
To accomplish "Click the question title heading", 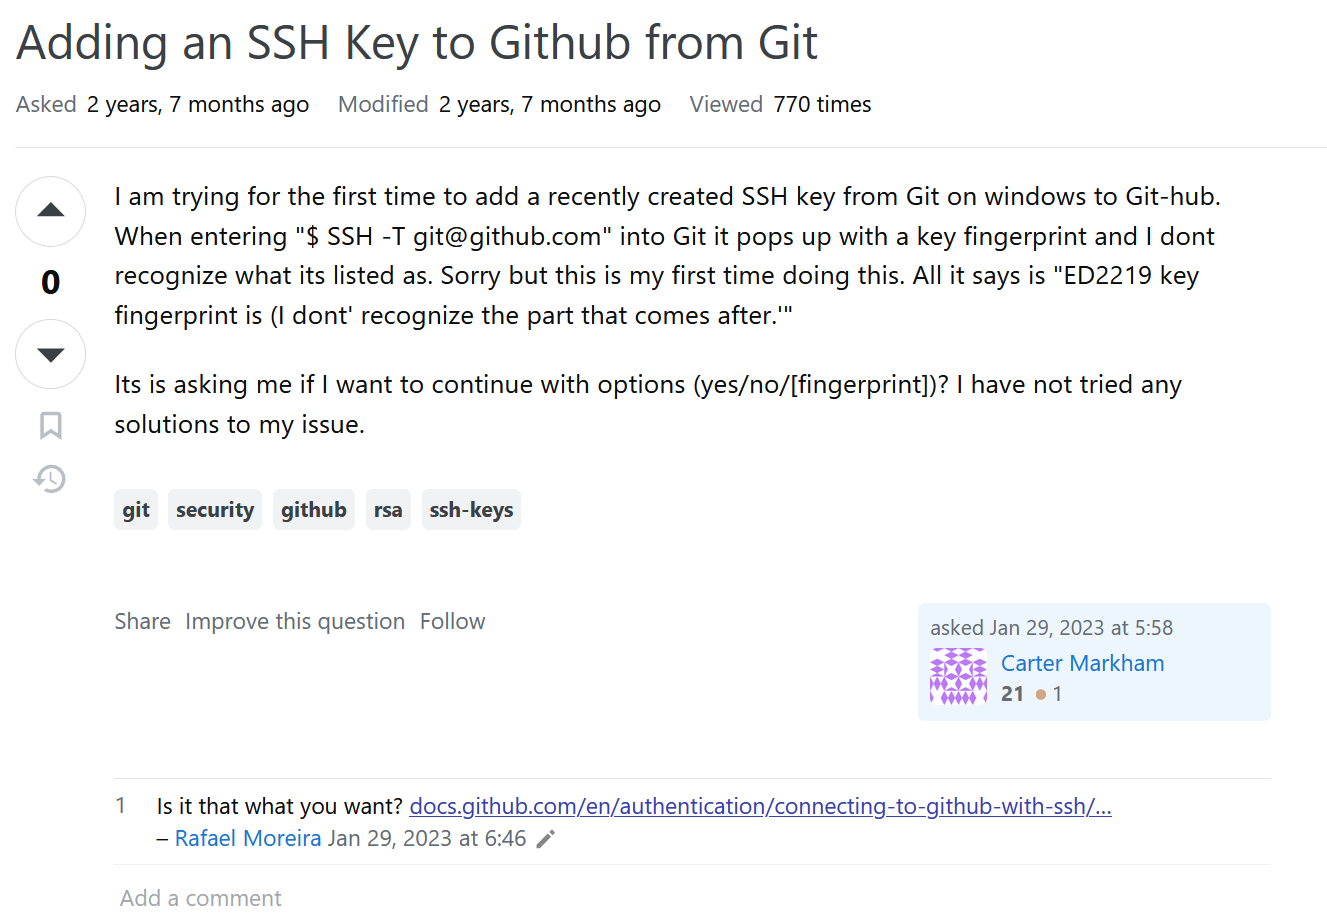I will tap(417, 43).
